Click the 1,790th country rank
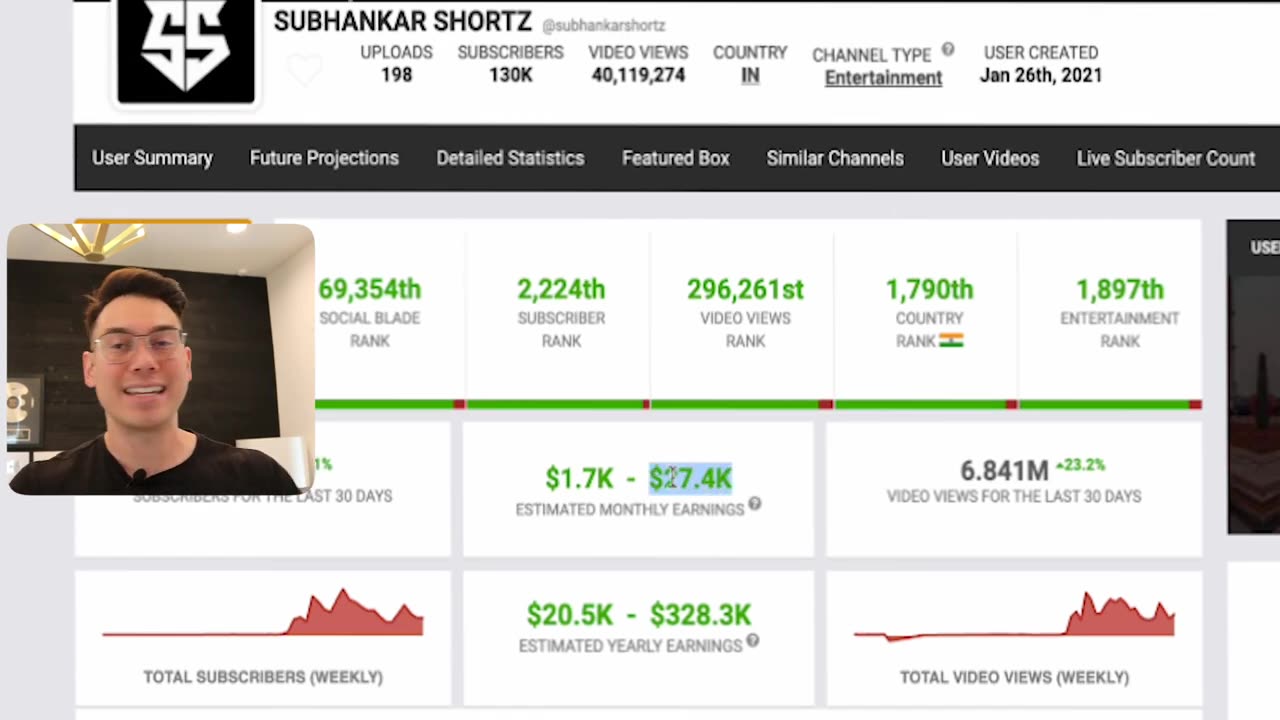The height and width of the screenshot is (720, 1280). (x=929, y=290)
